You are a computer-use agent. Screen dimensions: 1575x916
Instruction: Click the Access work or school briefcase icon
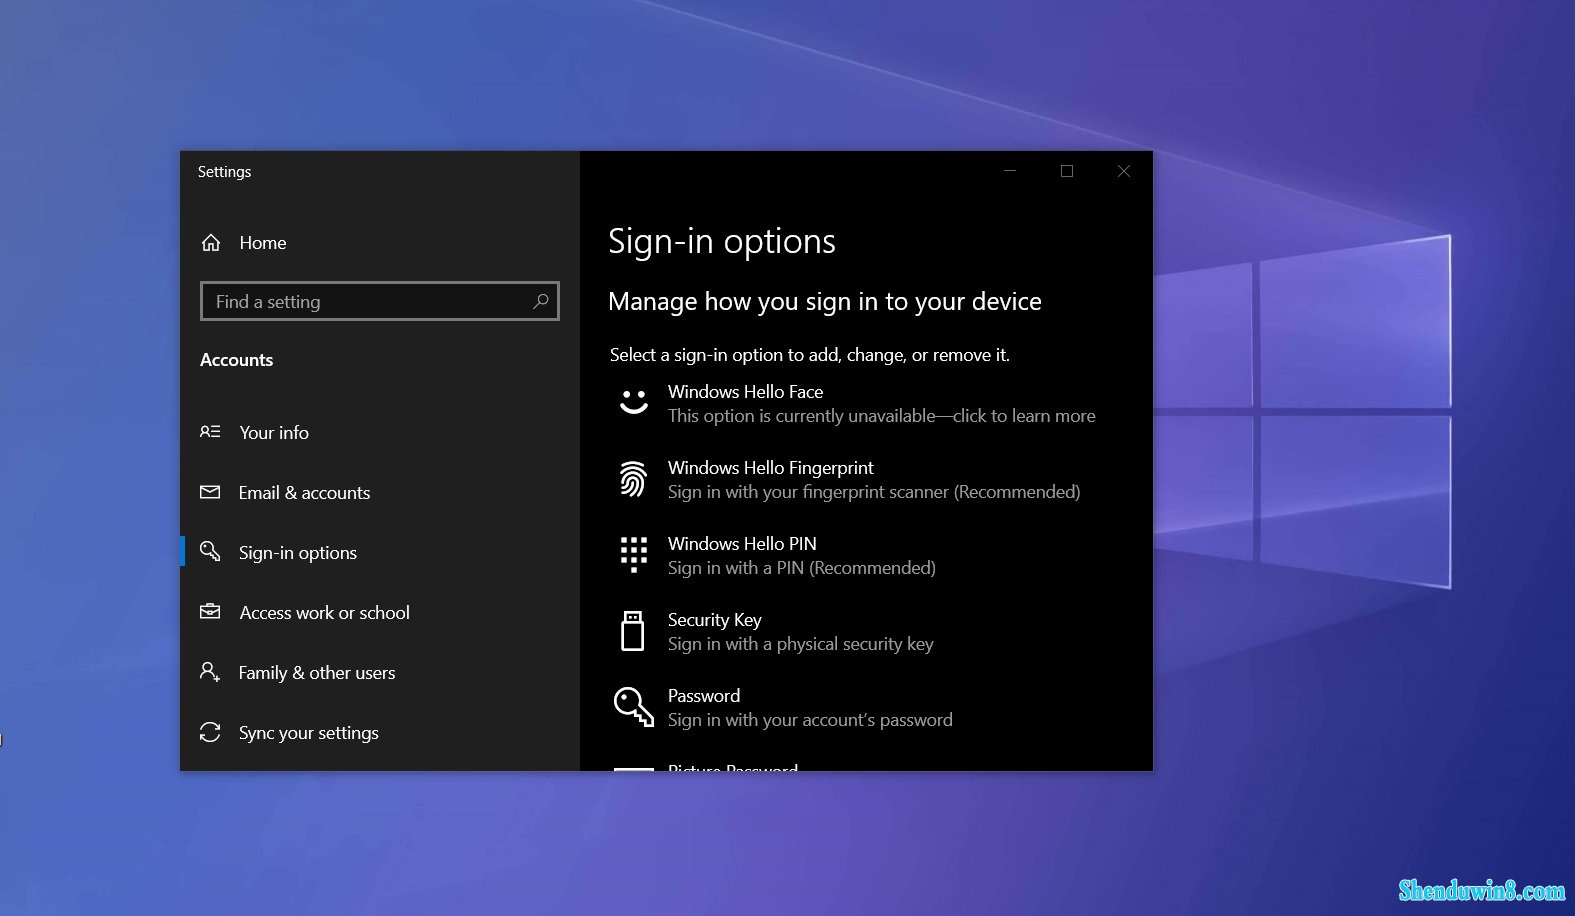pos(210,612)
